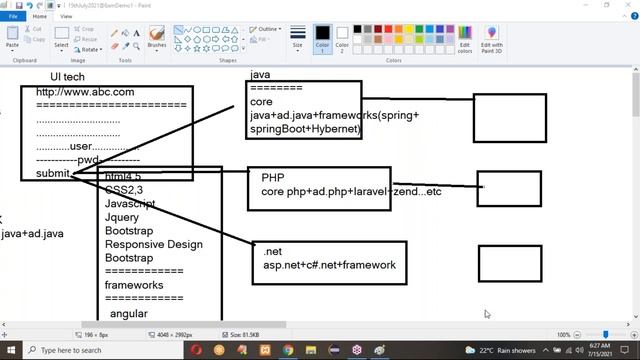Viewport: 640px width, 360px height.
Task: Select the Fill with color bucket tool
Action: tap(125, 33)
